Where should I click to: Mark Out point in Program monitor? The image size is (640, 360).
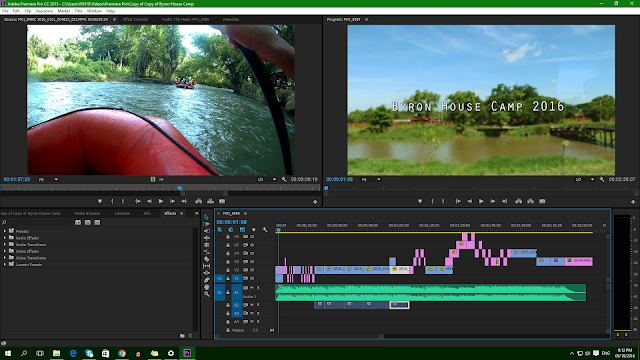click(443, 201)
